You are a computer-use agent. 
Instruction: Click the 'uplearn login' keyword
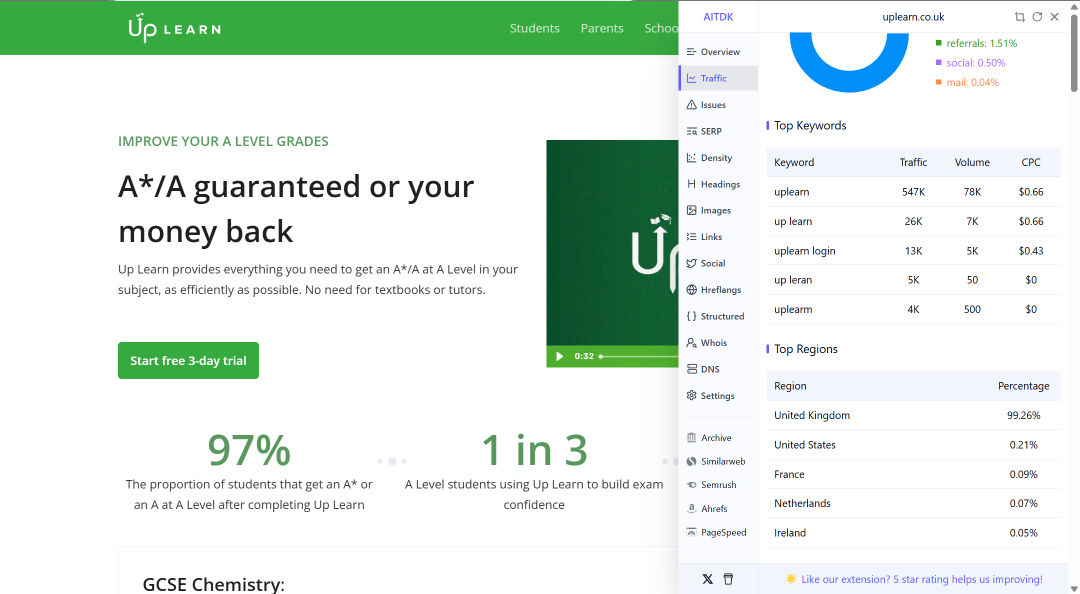coord(804,251)
